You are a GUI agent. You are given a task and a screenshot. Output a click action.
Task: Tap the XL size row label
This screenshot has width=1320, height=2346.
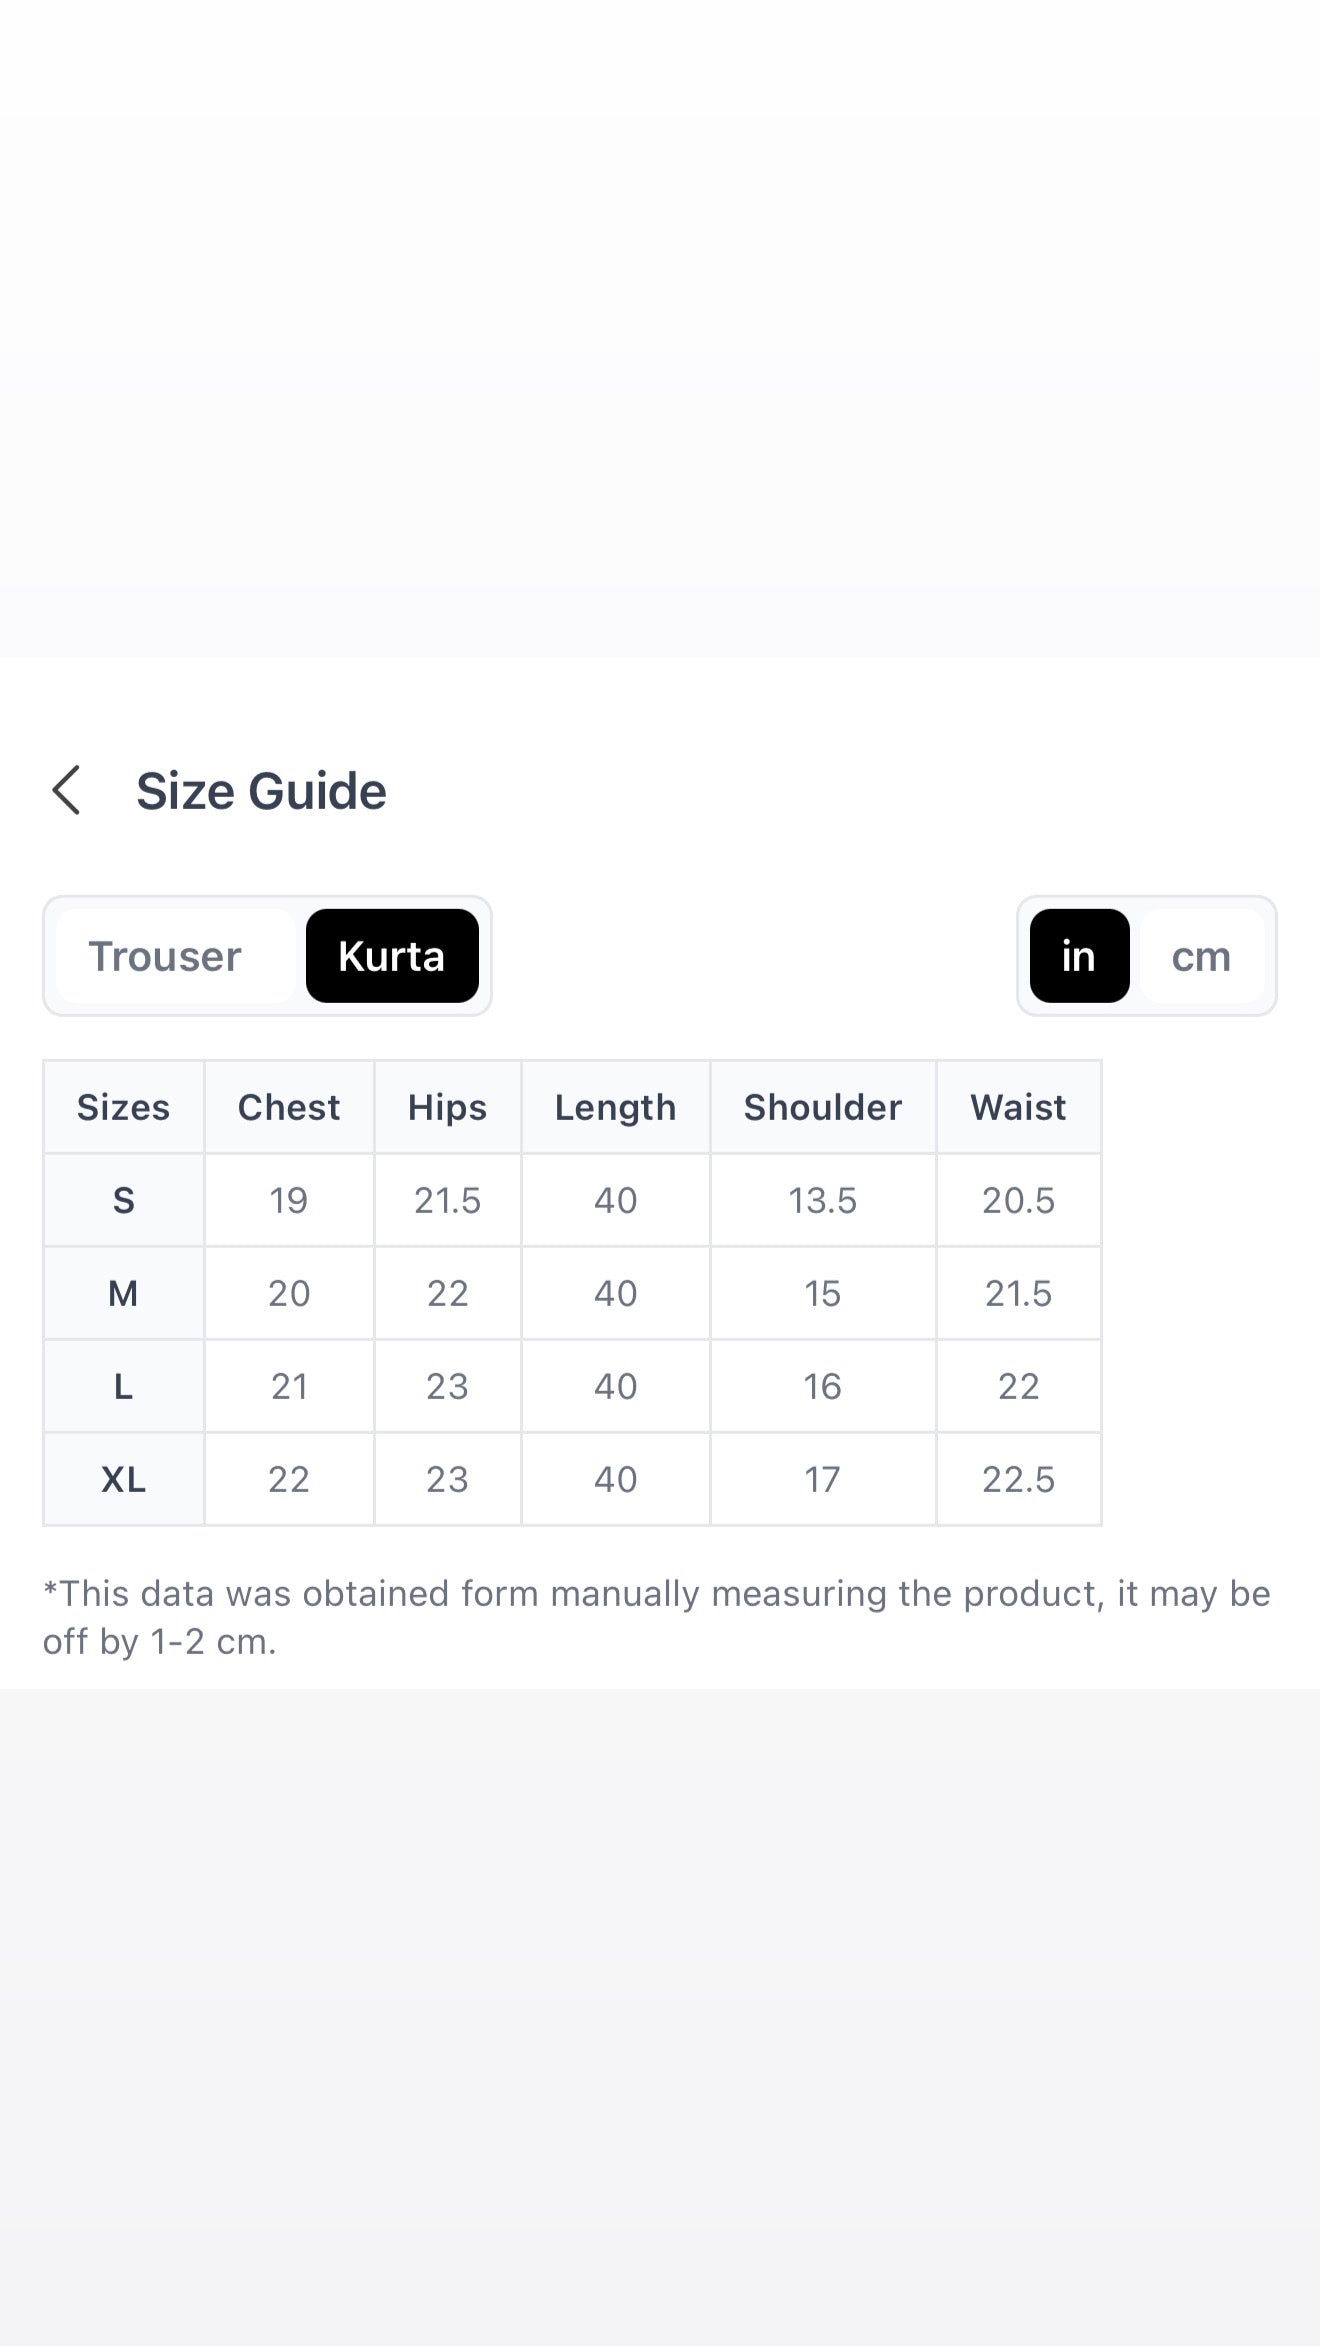(124, 1479)
